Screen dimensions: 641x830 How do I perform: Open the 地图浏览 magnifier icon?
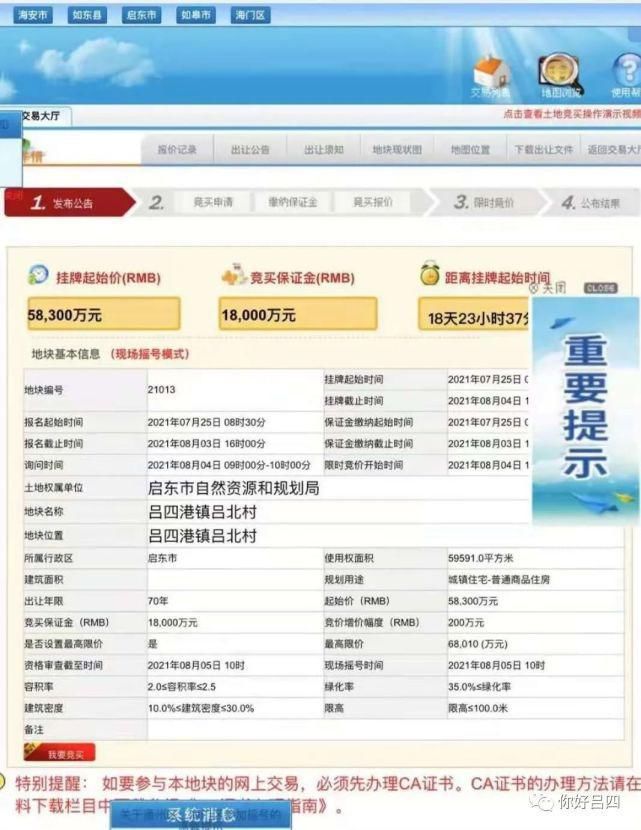point(560,76)
